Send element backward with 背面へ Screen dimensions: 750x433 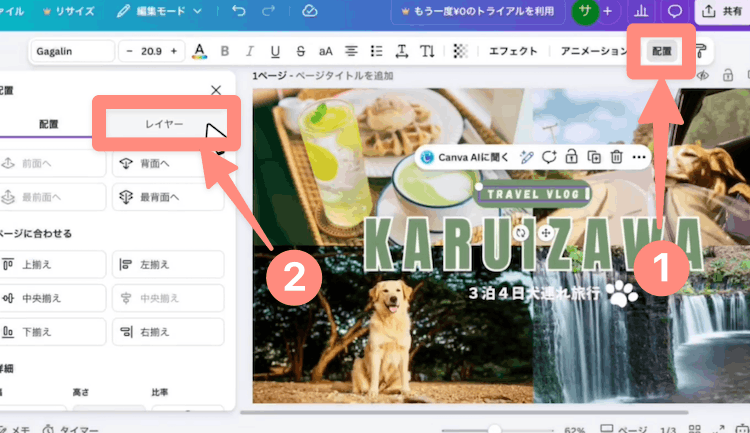click(168, 164)
